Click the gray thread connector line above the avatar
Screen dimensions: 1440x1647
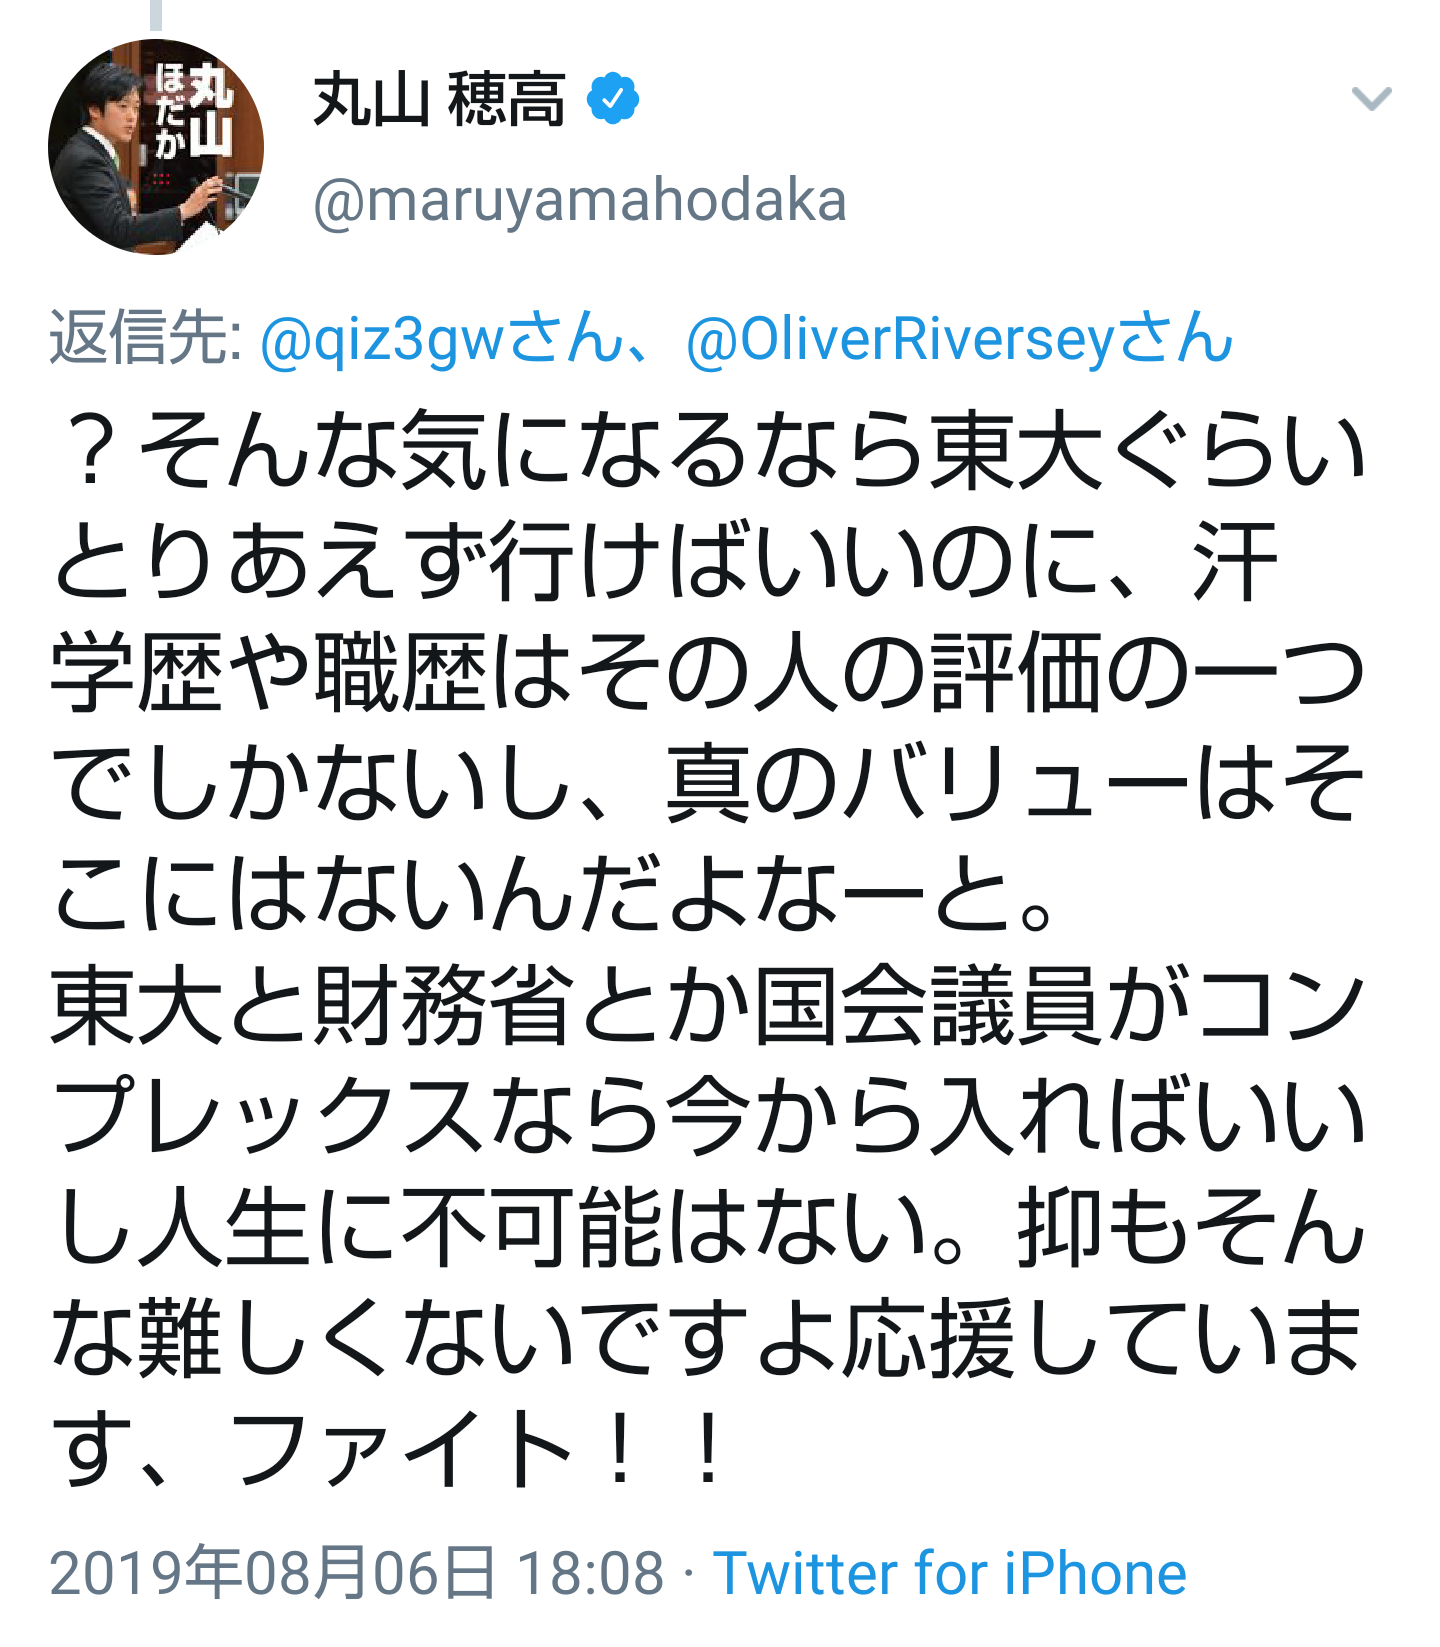pyautogui.click(x=156, y=15)
